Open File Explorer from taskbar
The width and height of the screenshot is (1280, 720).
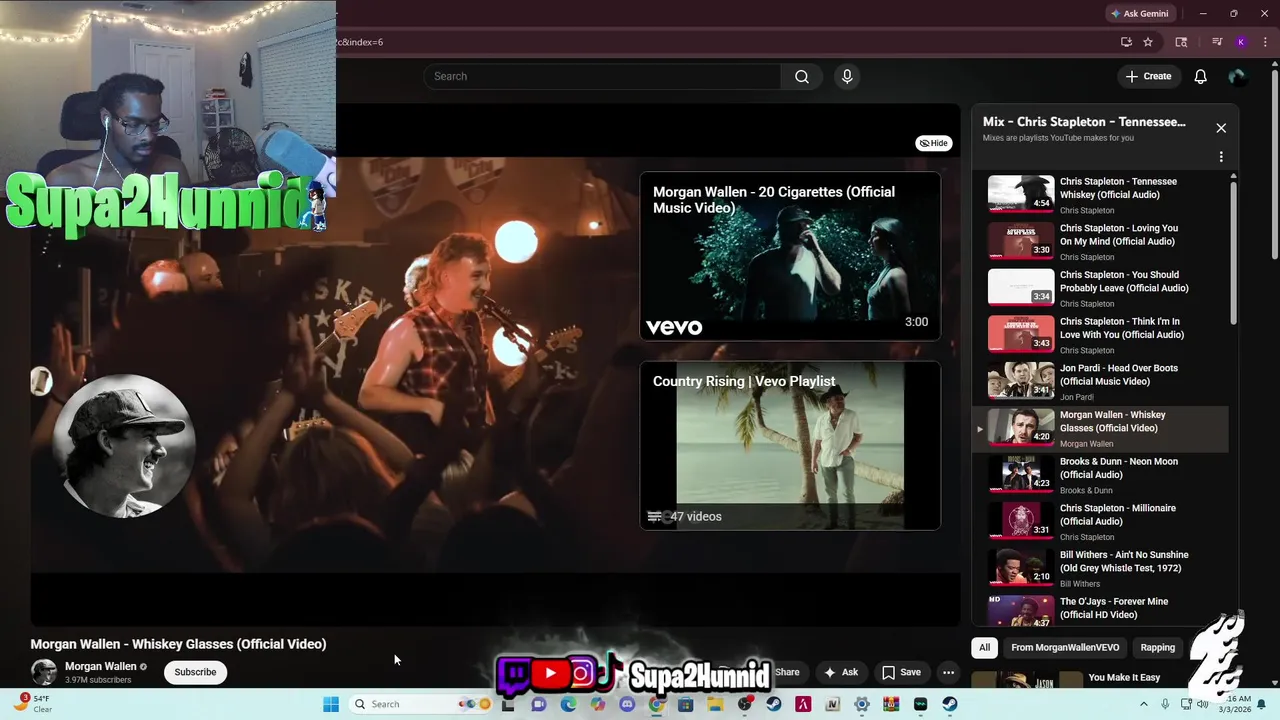click(715, 704)
